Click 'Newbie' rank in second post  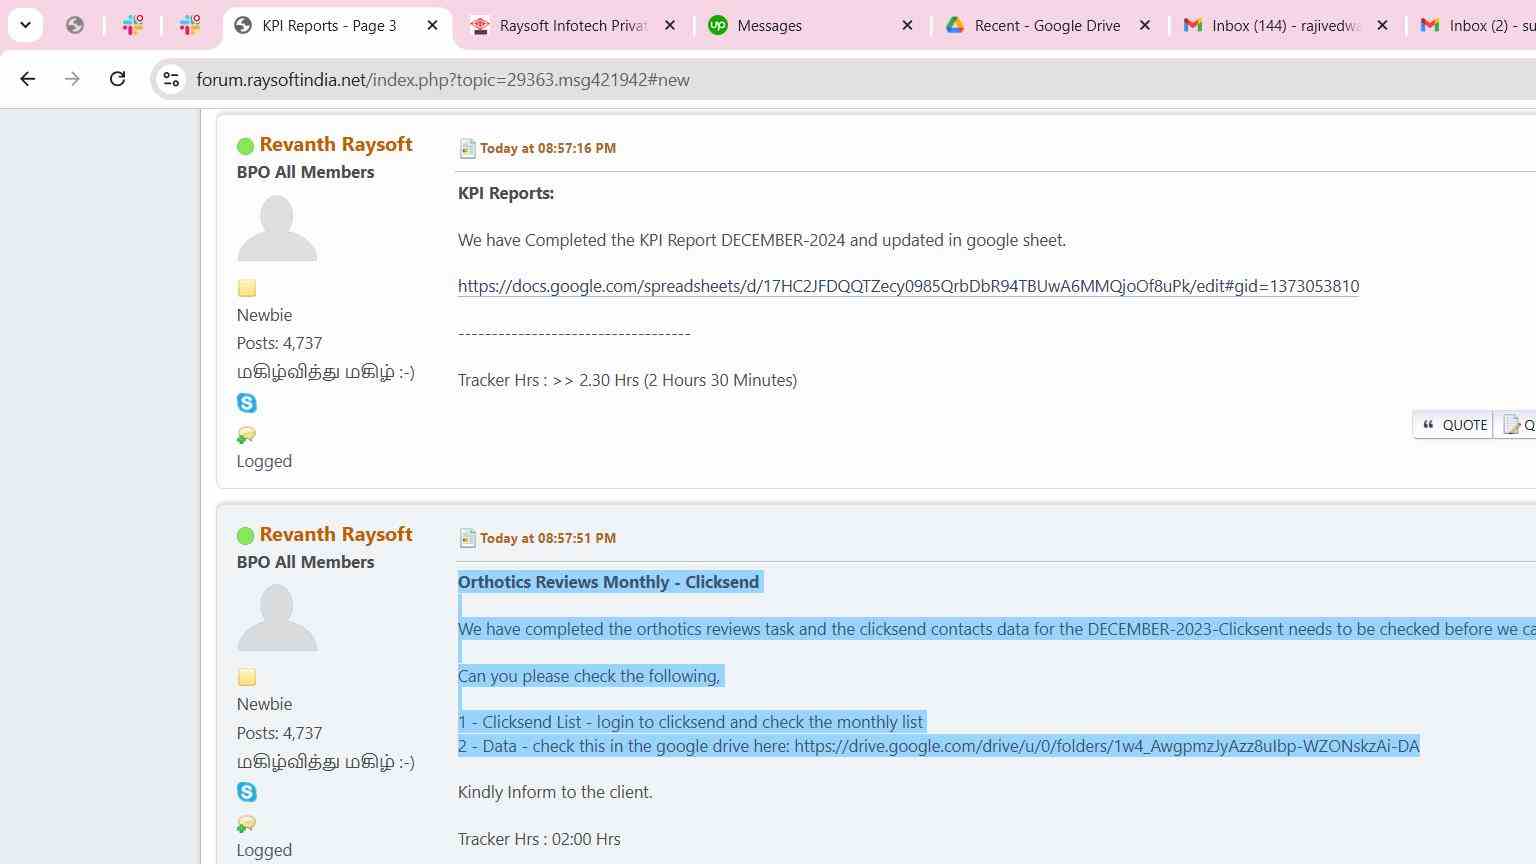[264, 704]
